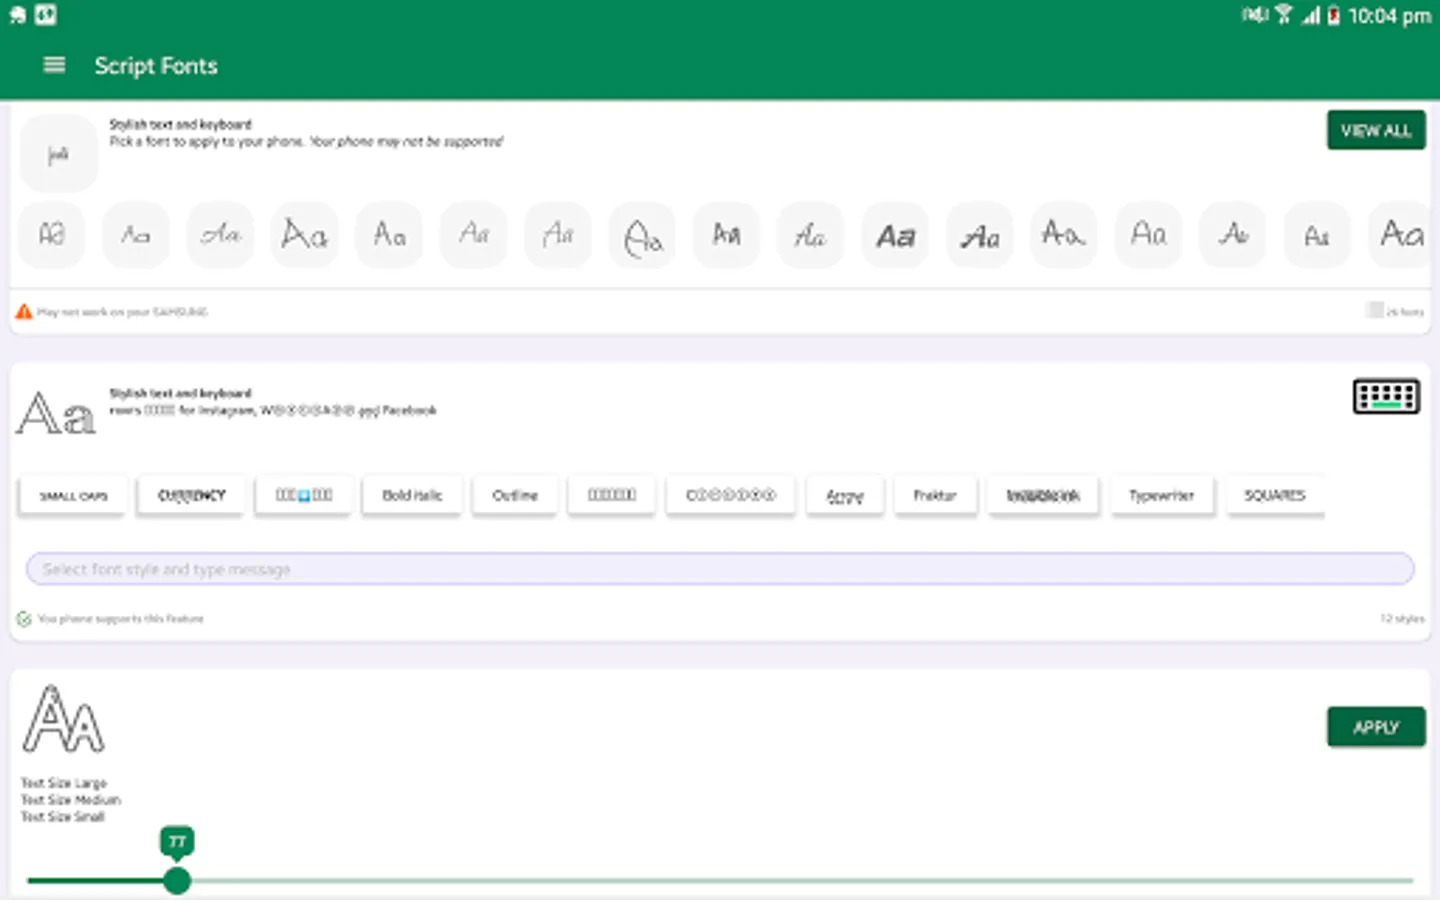1440x900 pixels.
Task: Click the TT text size slider handle
Action: (177, 880)
